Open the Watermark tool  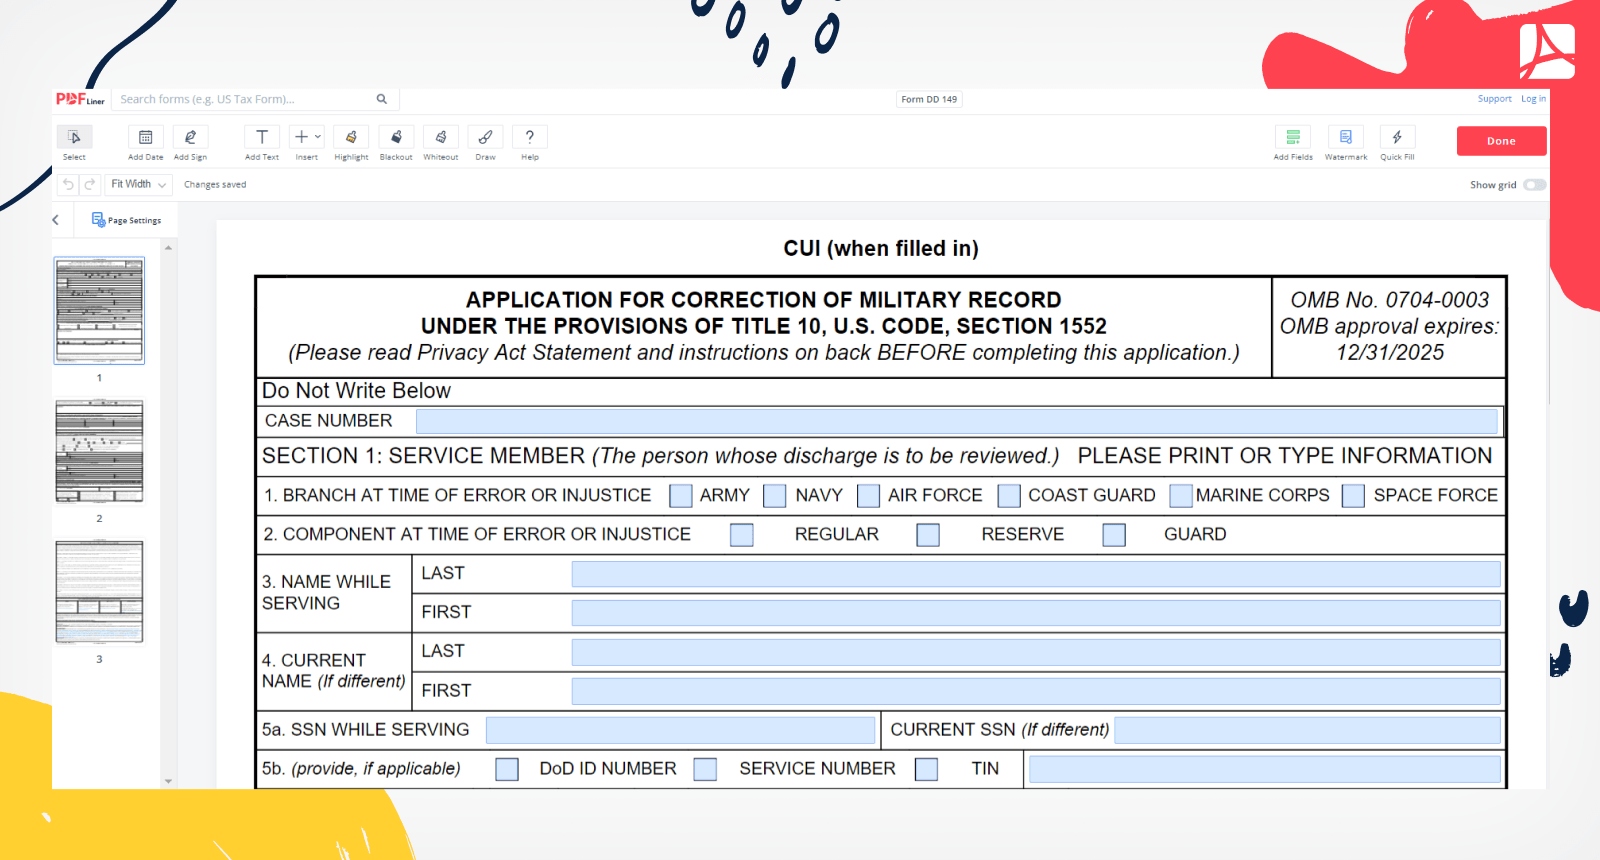pos(1345,138)
